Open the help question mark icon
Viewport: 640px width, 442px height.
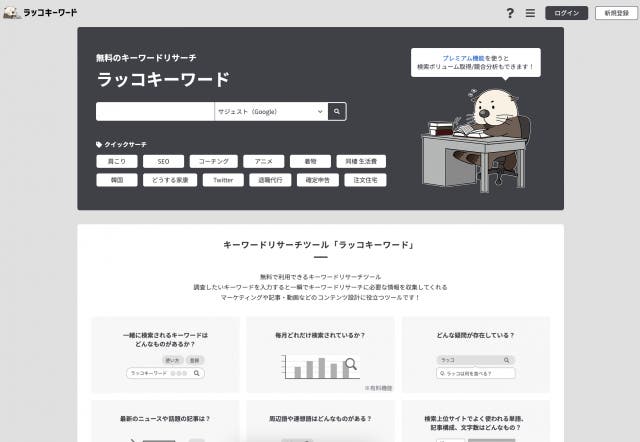(x=510, y=13)
